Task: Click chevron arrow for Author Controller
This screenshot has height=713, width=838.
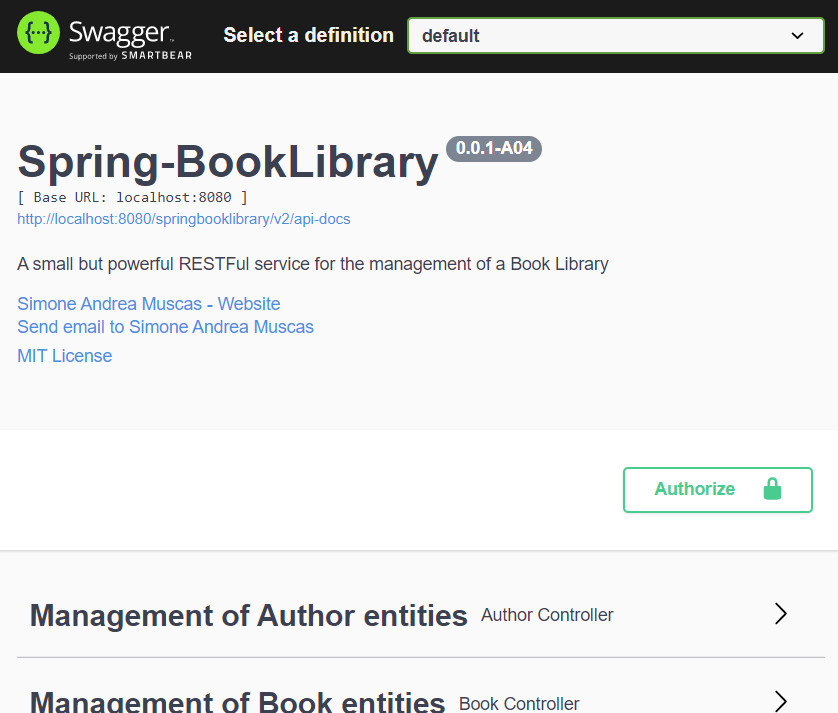Action: tap(781, 614)
